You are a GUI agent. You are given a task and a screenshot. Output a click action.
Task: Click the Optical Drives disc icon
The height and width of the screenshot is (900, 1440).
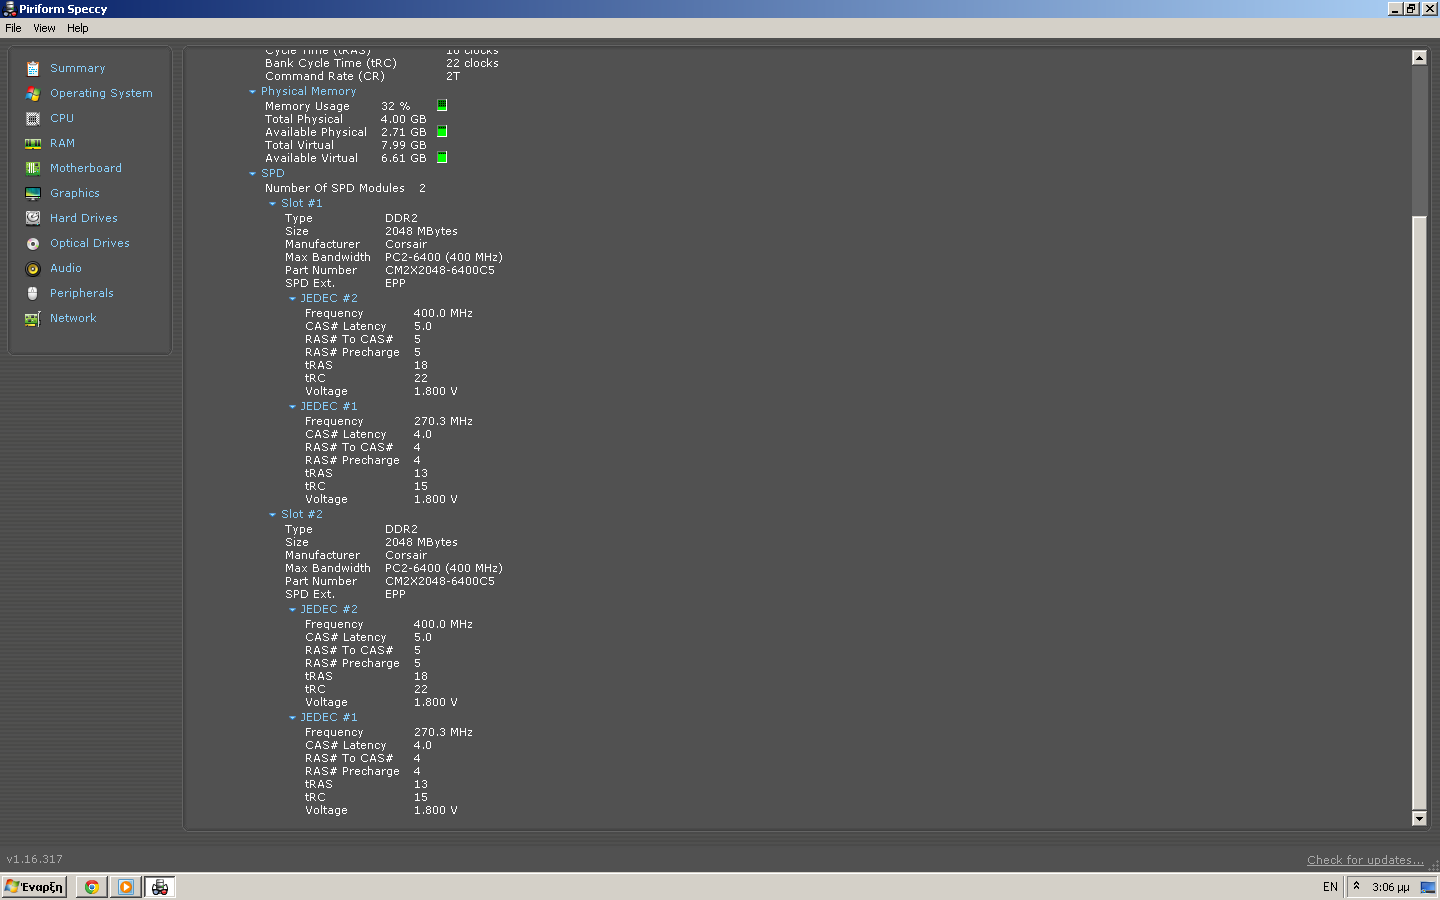pyautogui.click(x=33, y=243)
